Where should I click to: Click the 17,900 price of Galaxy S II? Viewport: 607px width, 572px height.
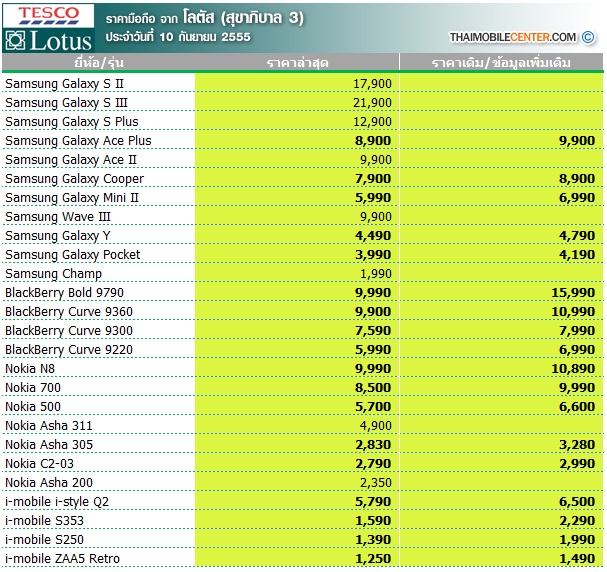372,84
